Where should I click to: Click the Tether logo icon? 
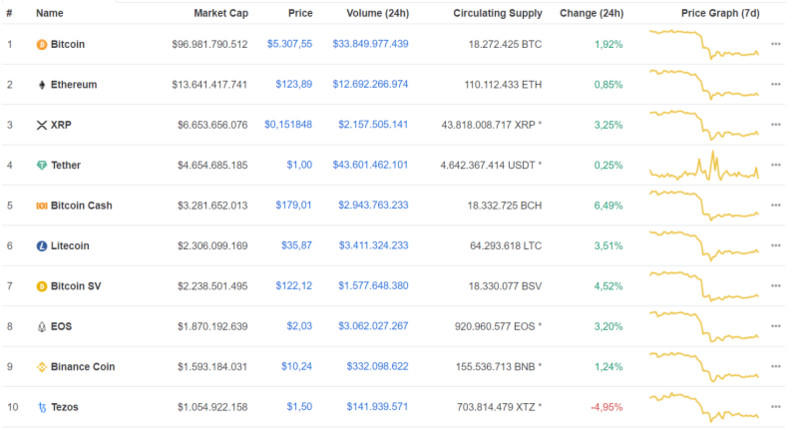(42, 165)
